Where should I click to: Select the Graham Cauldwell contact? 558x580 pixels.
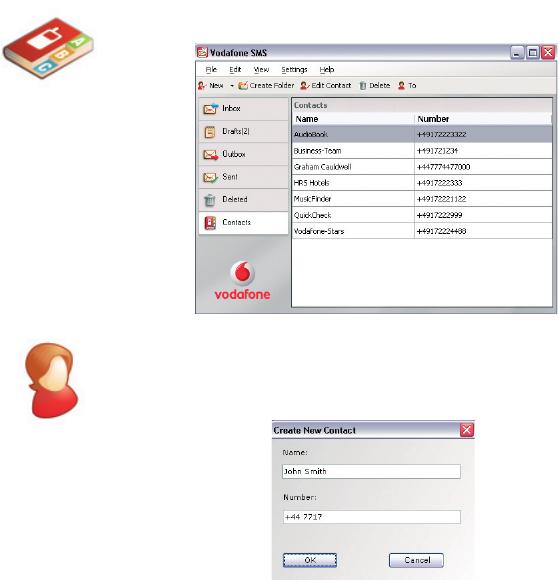422,167
